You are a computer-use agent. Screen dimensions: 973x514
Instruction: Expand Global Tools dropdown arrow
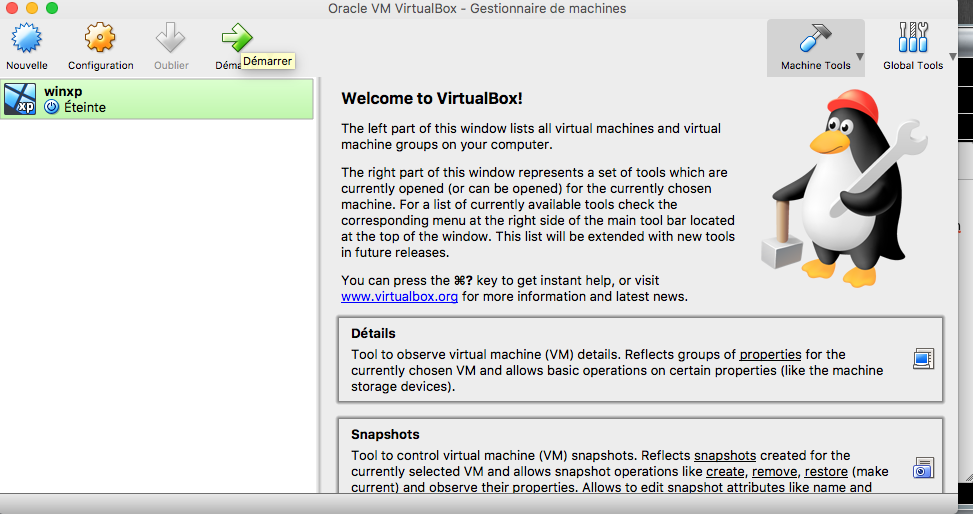pos(953,56)
